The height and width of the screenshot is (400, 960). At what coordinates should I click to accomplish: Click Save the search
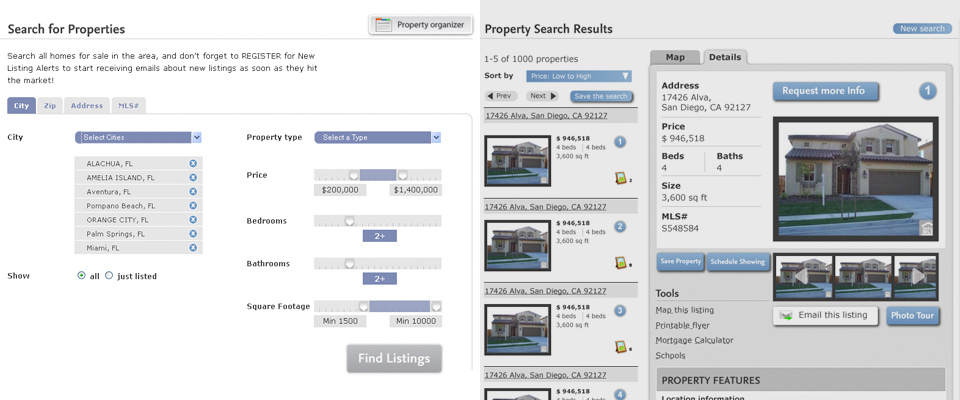(x=601, y=96)
